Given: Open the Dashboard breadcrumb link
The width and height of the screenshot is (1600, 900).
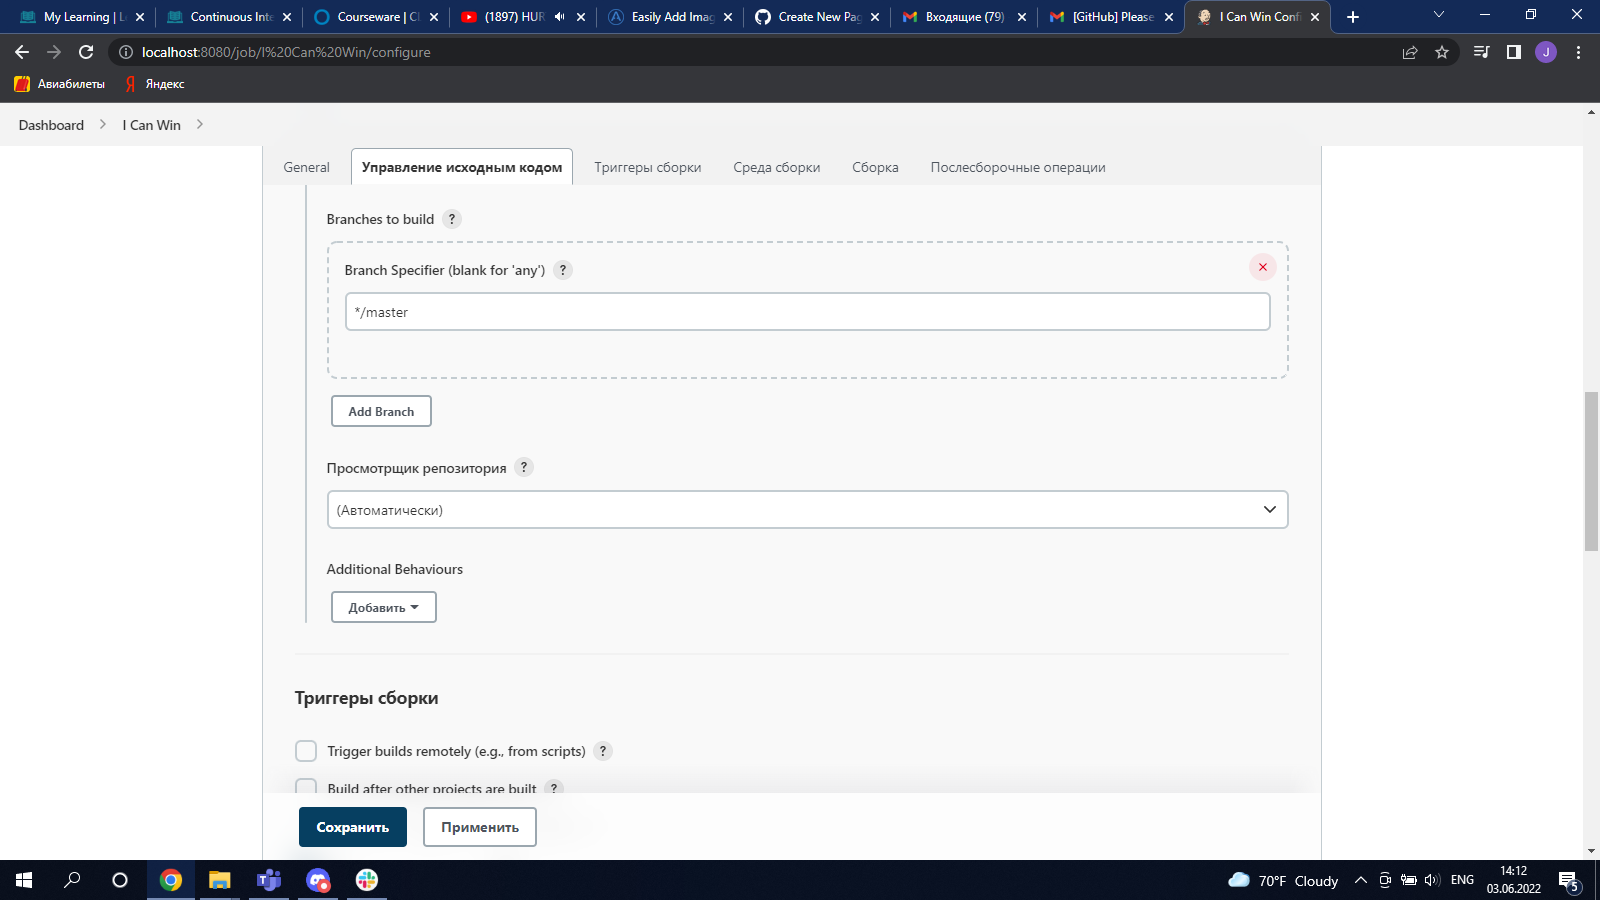Looking at the screenshot, I should point(51,125).
